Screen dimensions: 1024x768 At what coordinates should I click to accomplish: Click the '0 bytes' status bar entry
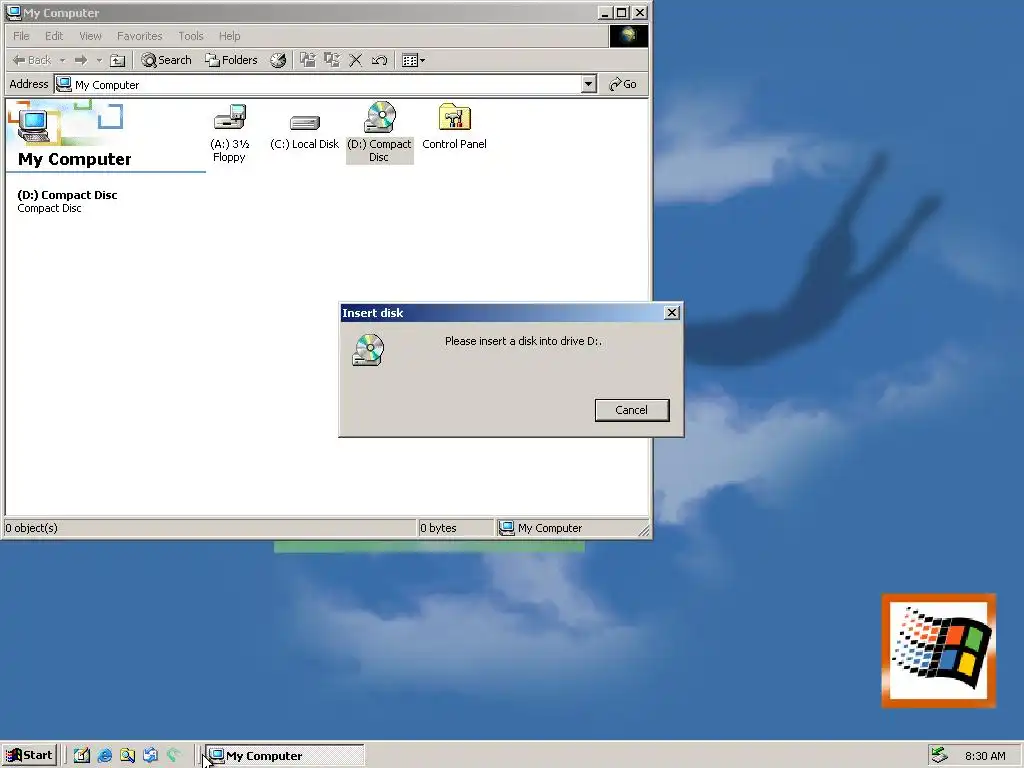(438, 528)
